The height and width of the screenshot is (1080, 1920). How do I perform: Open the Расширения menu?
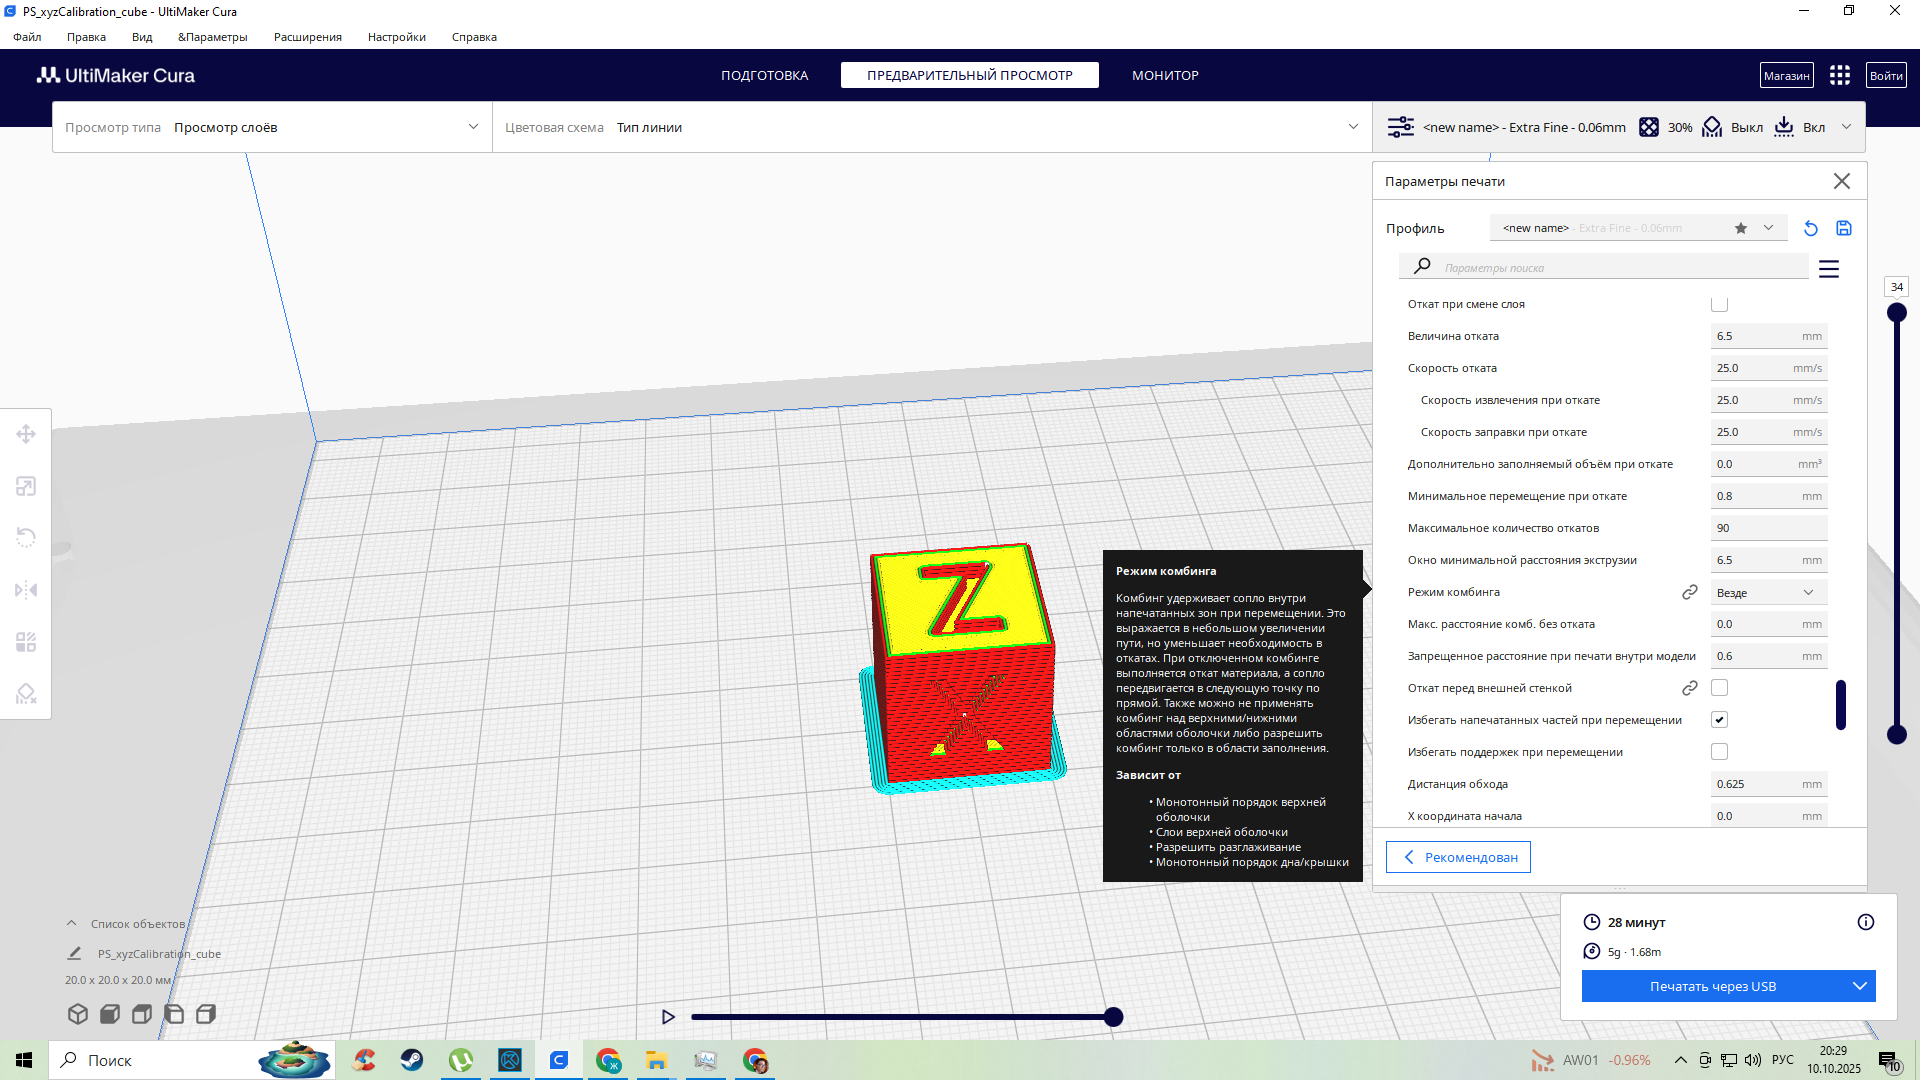tap(307, 37)
